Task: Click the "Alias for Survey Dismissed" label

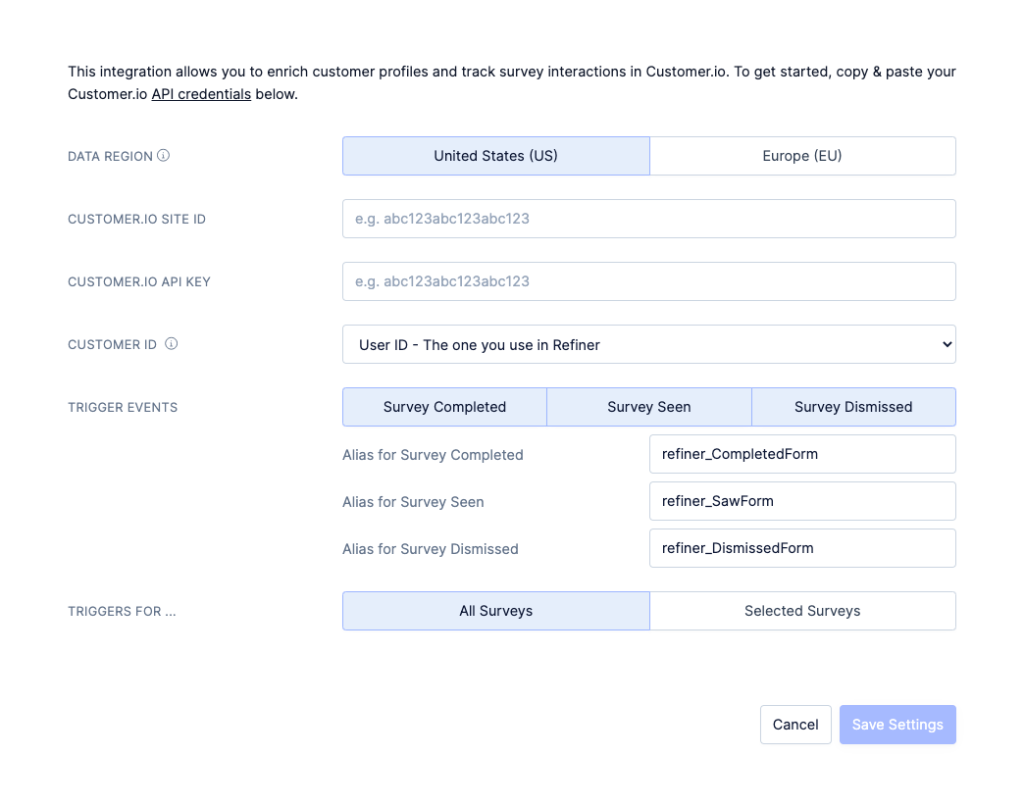Action: (x=430, y=549)
